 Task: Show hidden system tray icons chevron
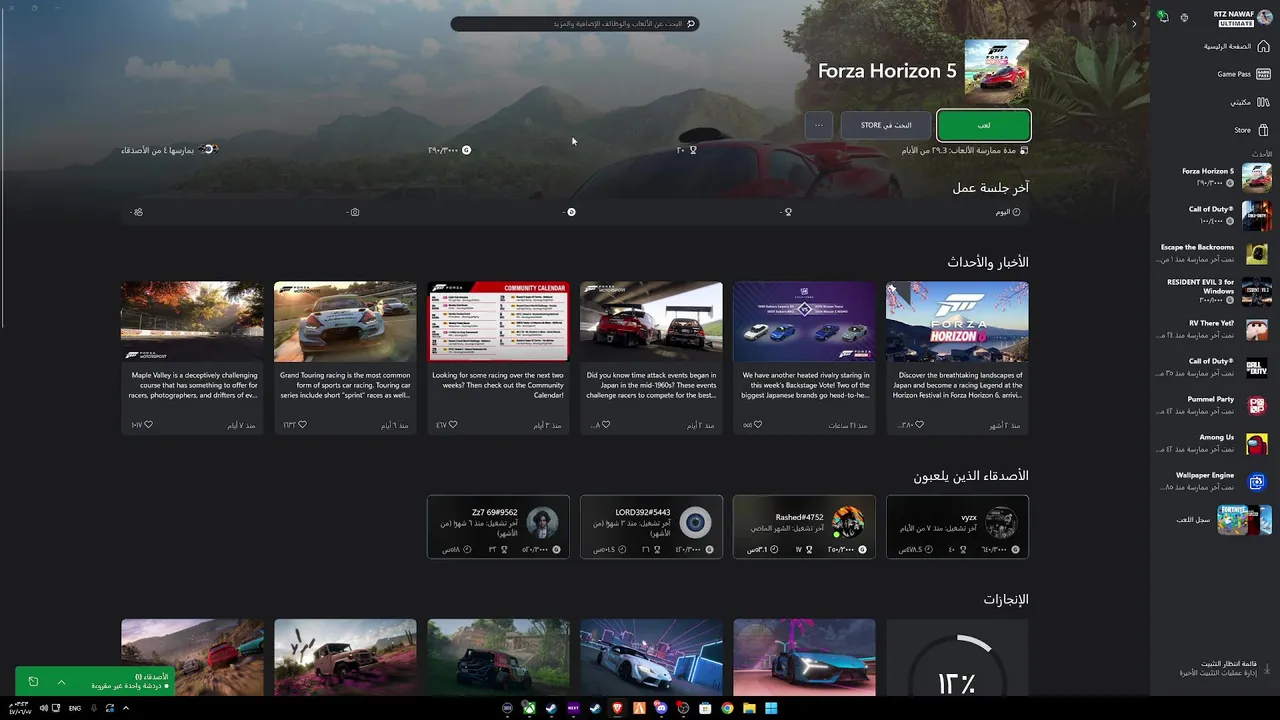coord(126,708)
